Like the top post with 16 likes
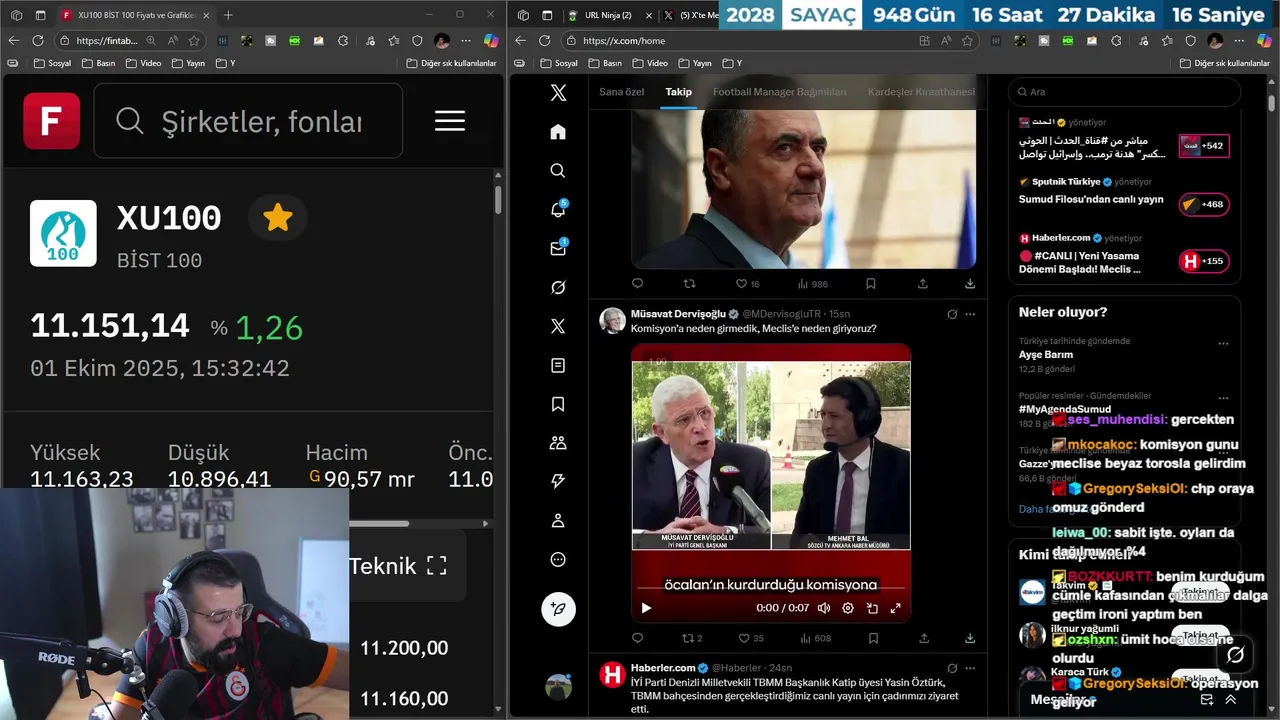This screenshot has height=720, width=1280. (743, 284)
